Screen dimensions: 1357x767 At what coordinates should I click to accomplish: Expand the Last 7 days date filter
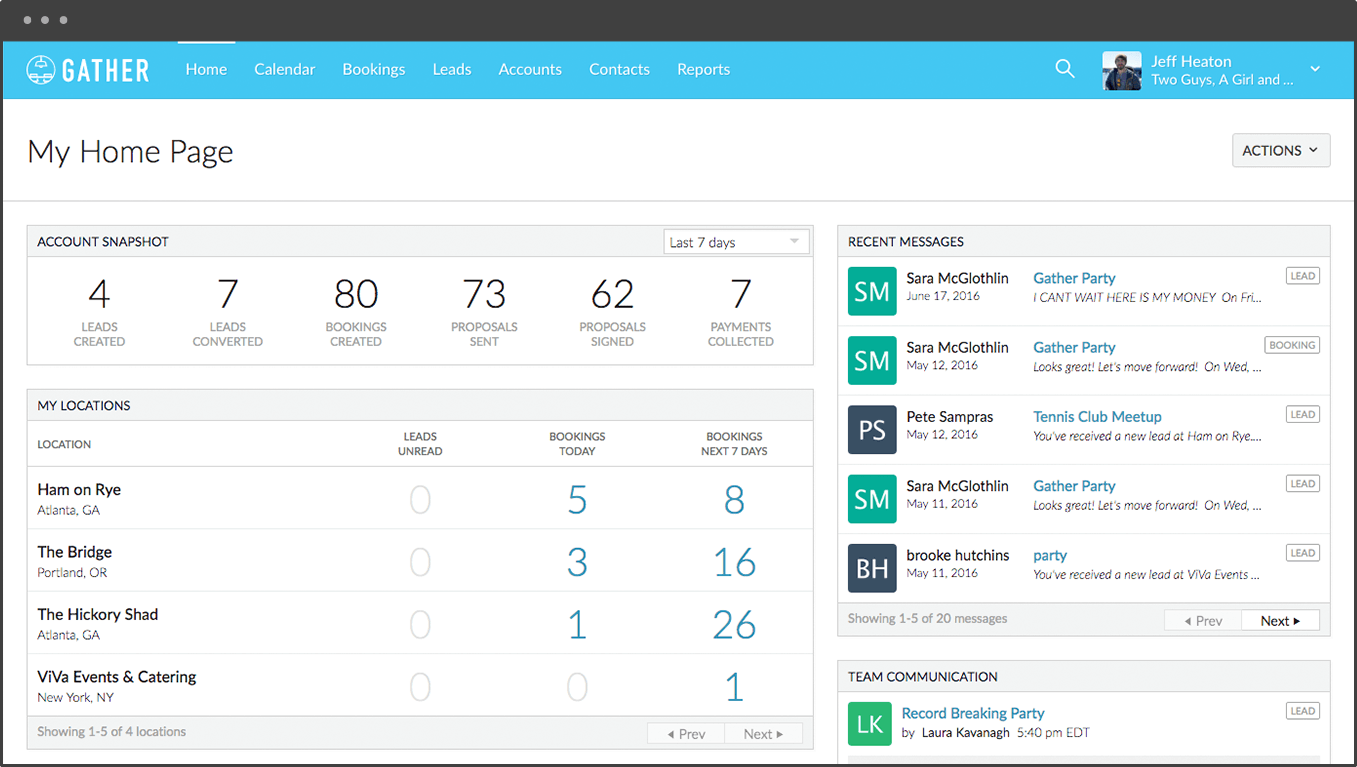pyautogui.click(x=736, y=242)
